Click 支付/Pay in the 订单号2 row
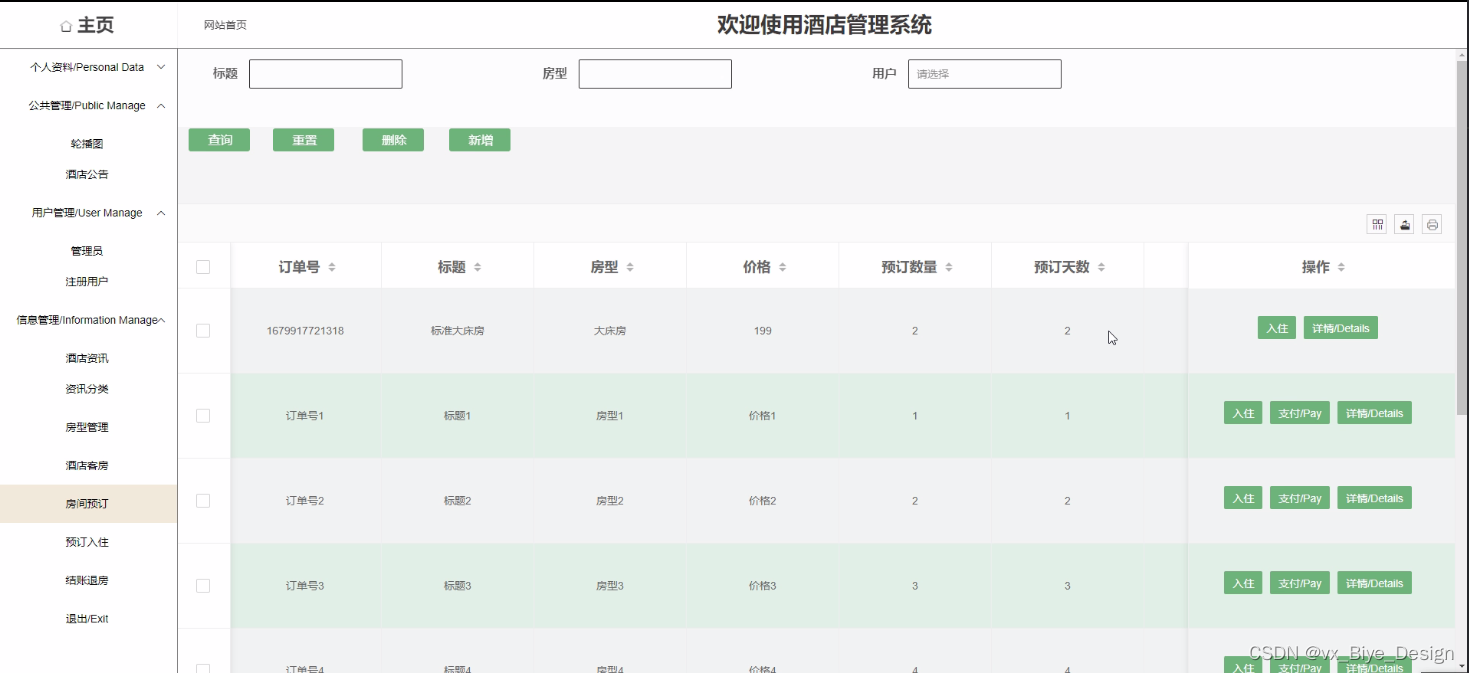Screen dimensions: 1469x673 1300,498
